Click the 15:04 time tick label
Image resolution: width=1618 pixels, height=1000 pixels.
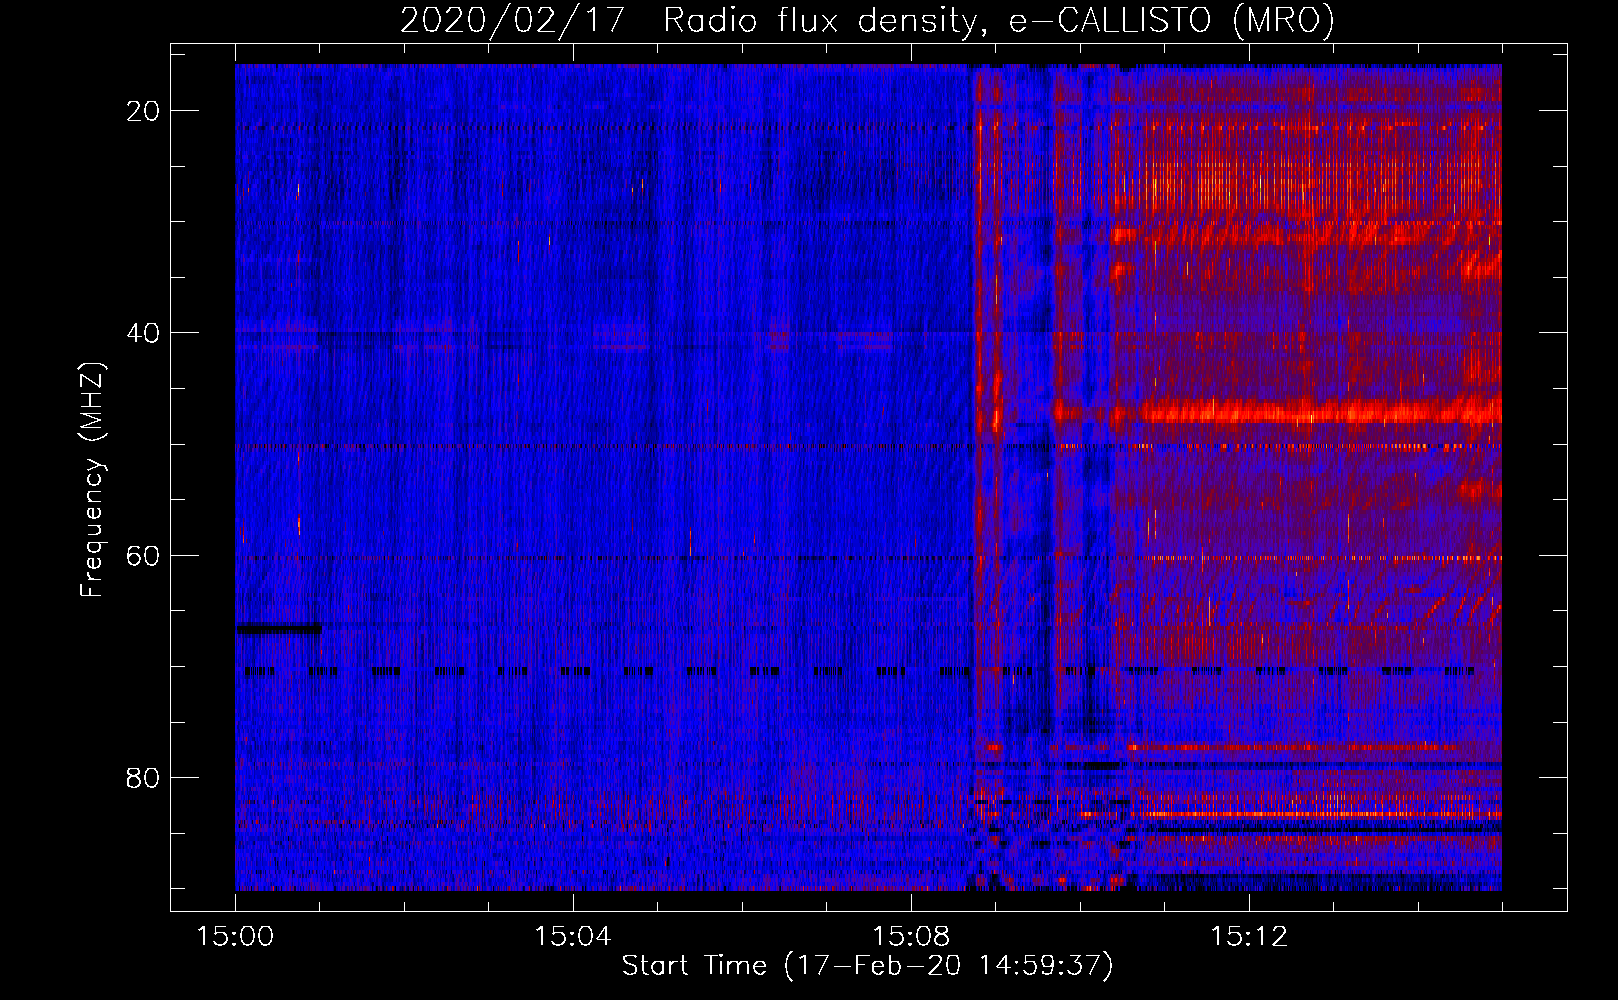pyautogui.click(x=572, y=937)
